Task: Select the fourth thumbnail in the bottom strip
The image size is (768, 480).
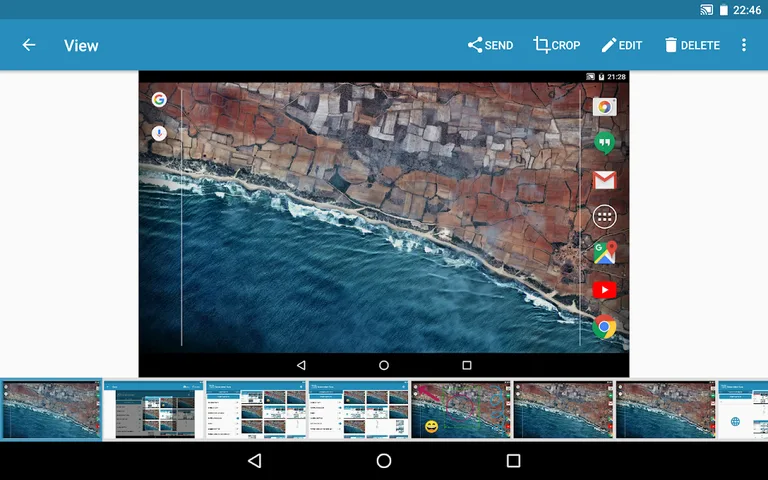Action: [358, 410]
